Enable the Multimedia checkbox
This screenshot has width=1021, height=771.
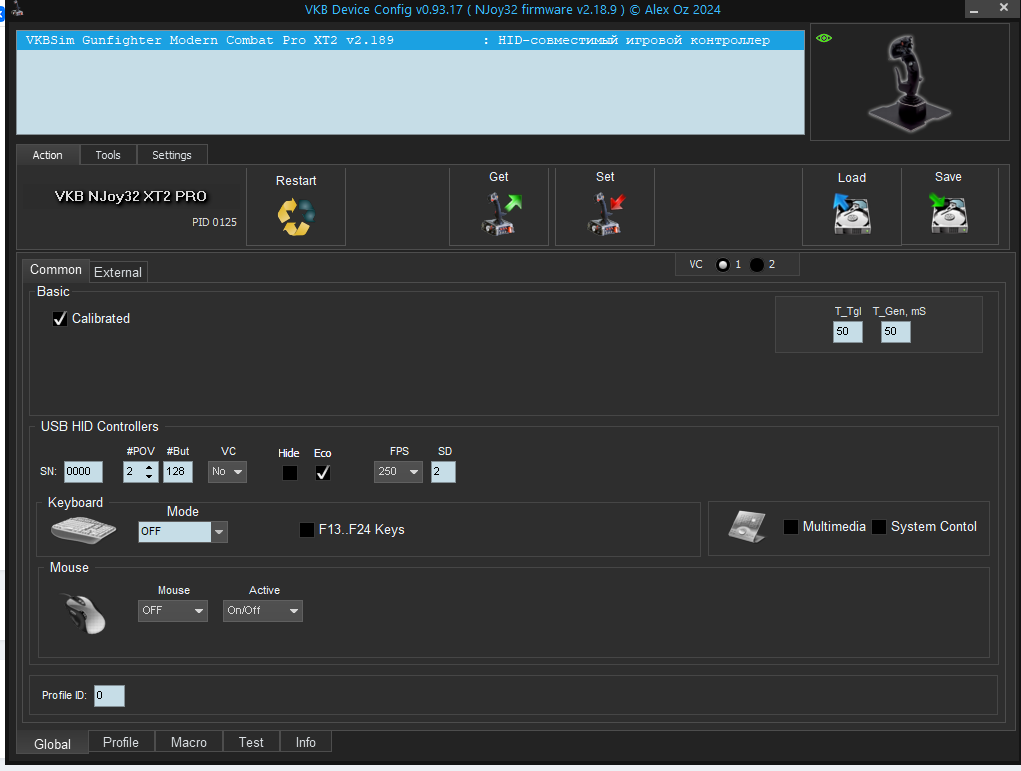click(x=790, y=527)
